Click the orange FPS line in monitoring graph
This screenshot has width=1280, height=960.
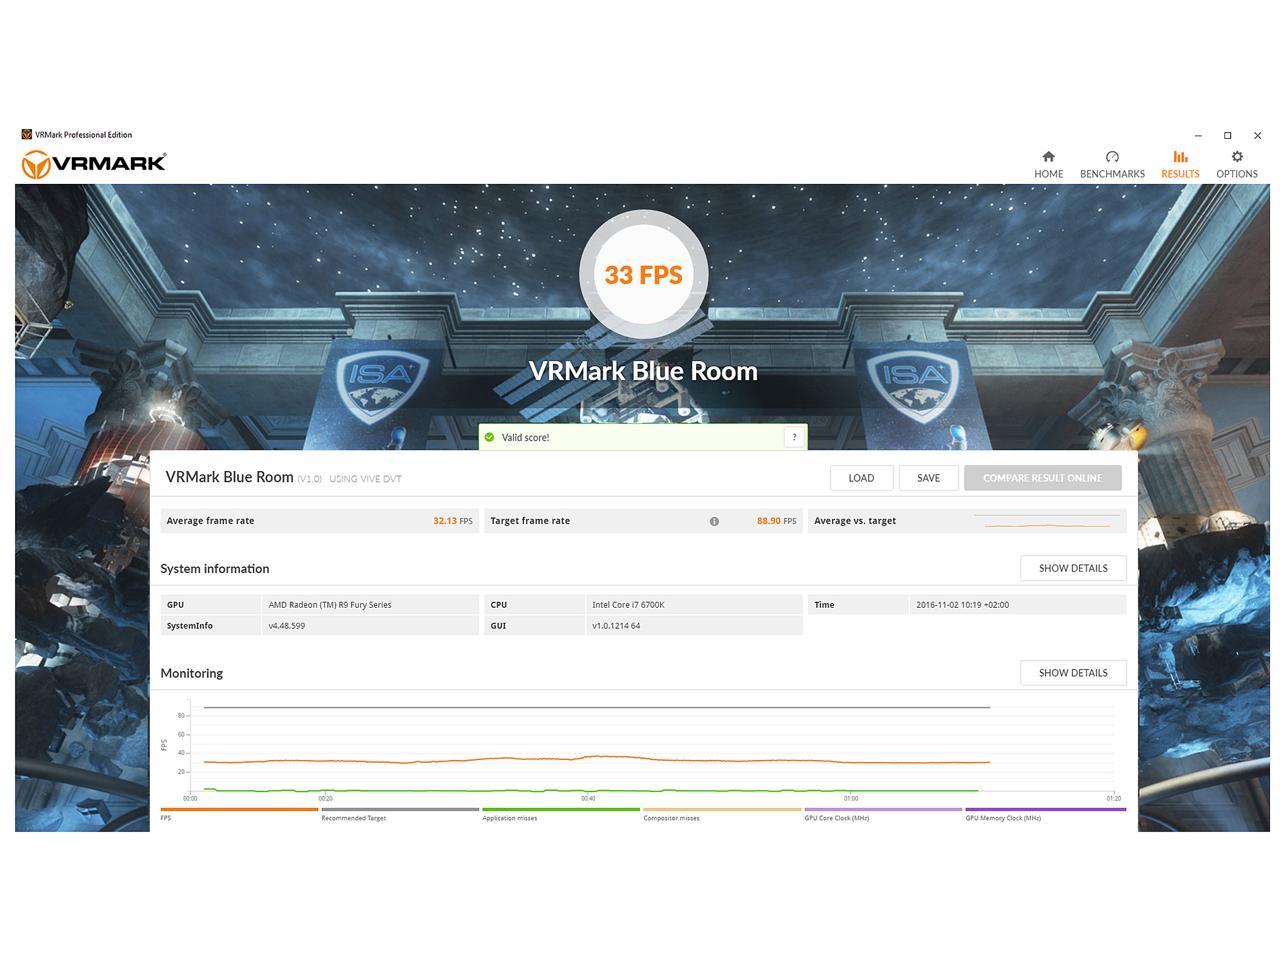coord(597,757)
